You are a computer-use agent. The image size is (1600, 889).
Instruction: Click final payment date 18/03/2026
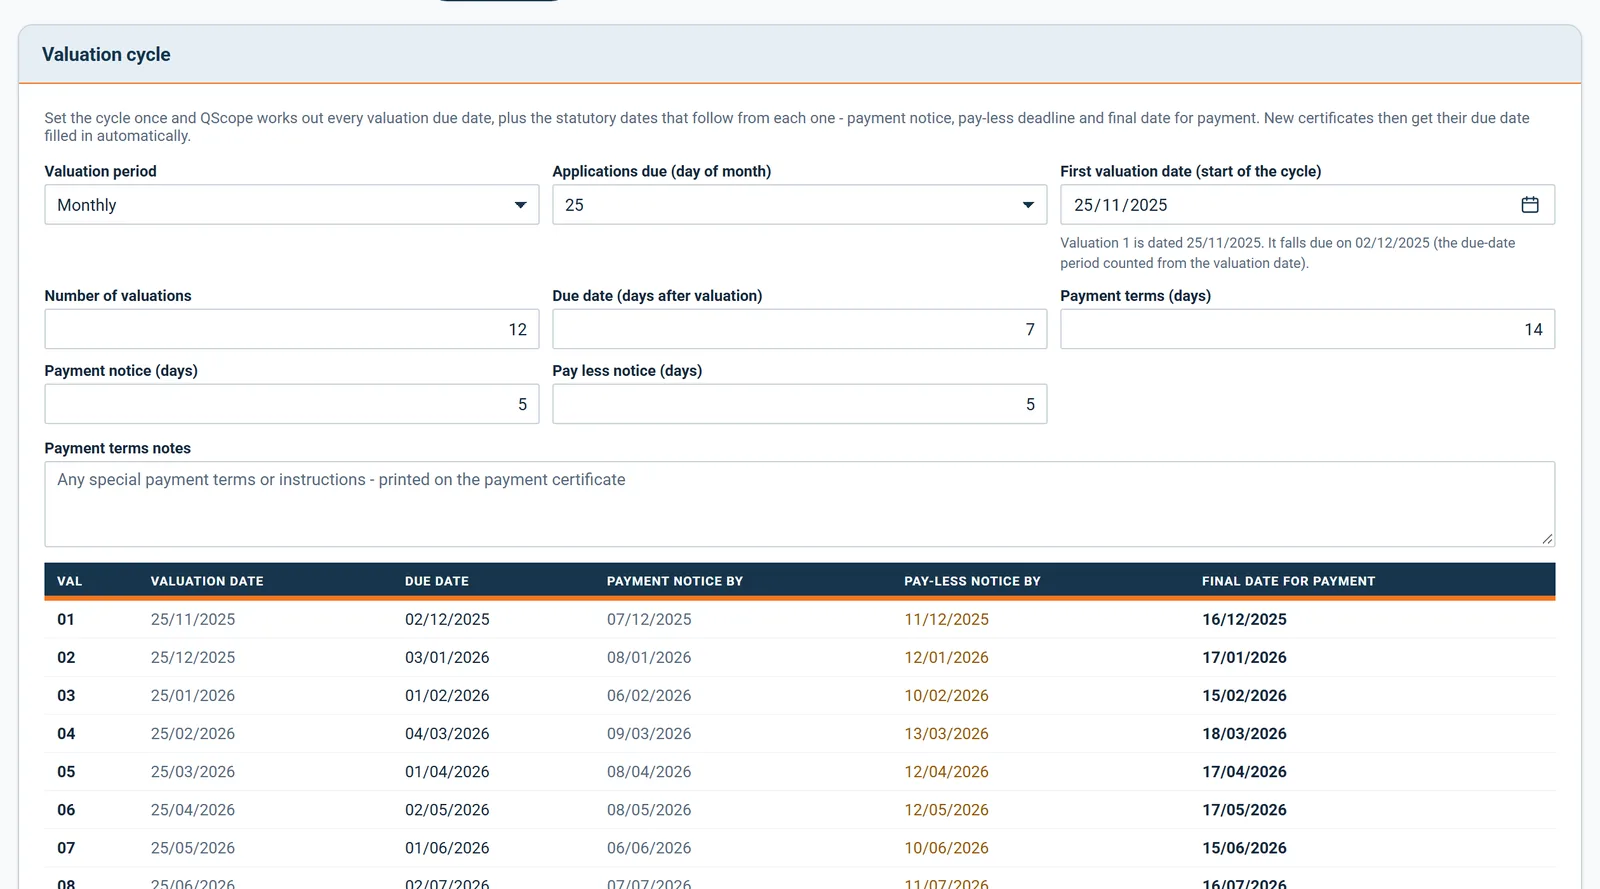tap(1245, 734)
